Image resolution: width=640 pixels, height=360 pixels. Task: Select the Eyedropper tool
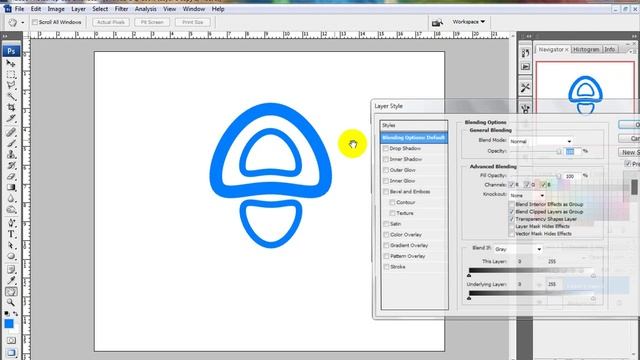click(x=11, y=280)
